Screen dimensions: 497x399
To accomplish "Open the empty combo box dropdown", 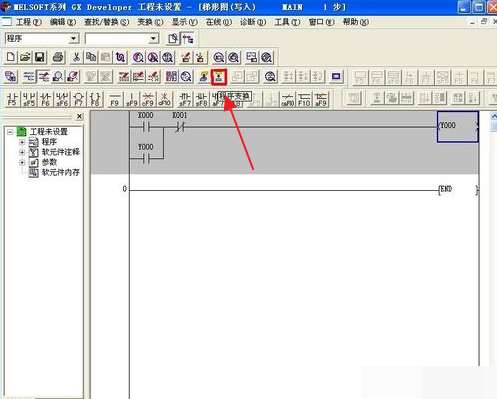I will point(153,39).
